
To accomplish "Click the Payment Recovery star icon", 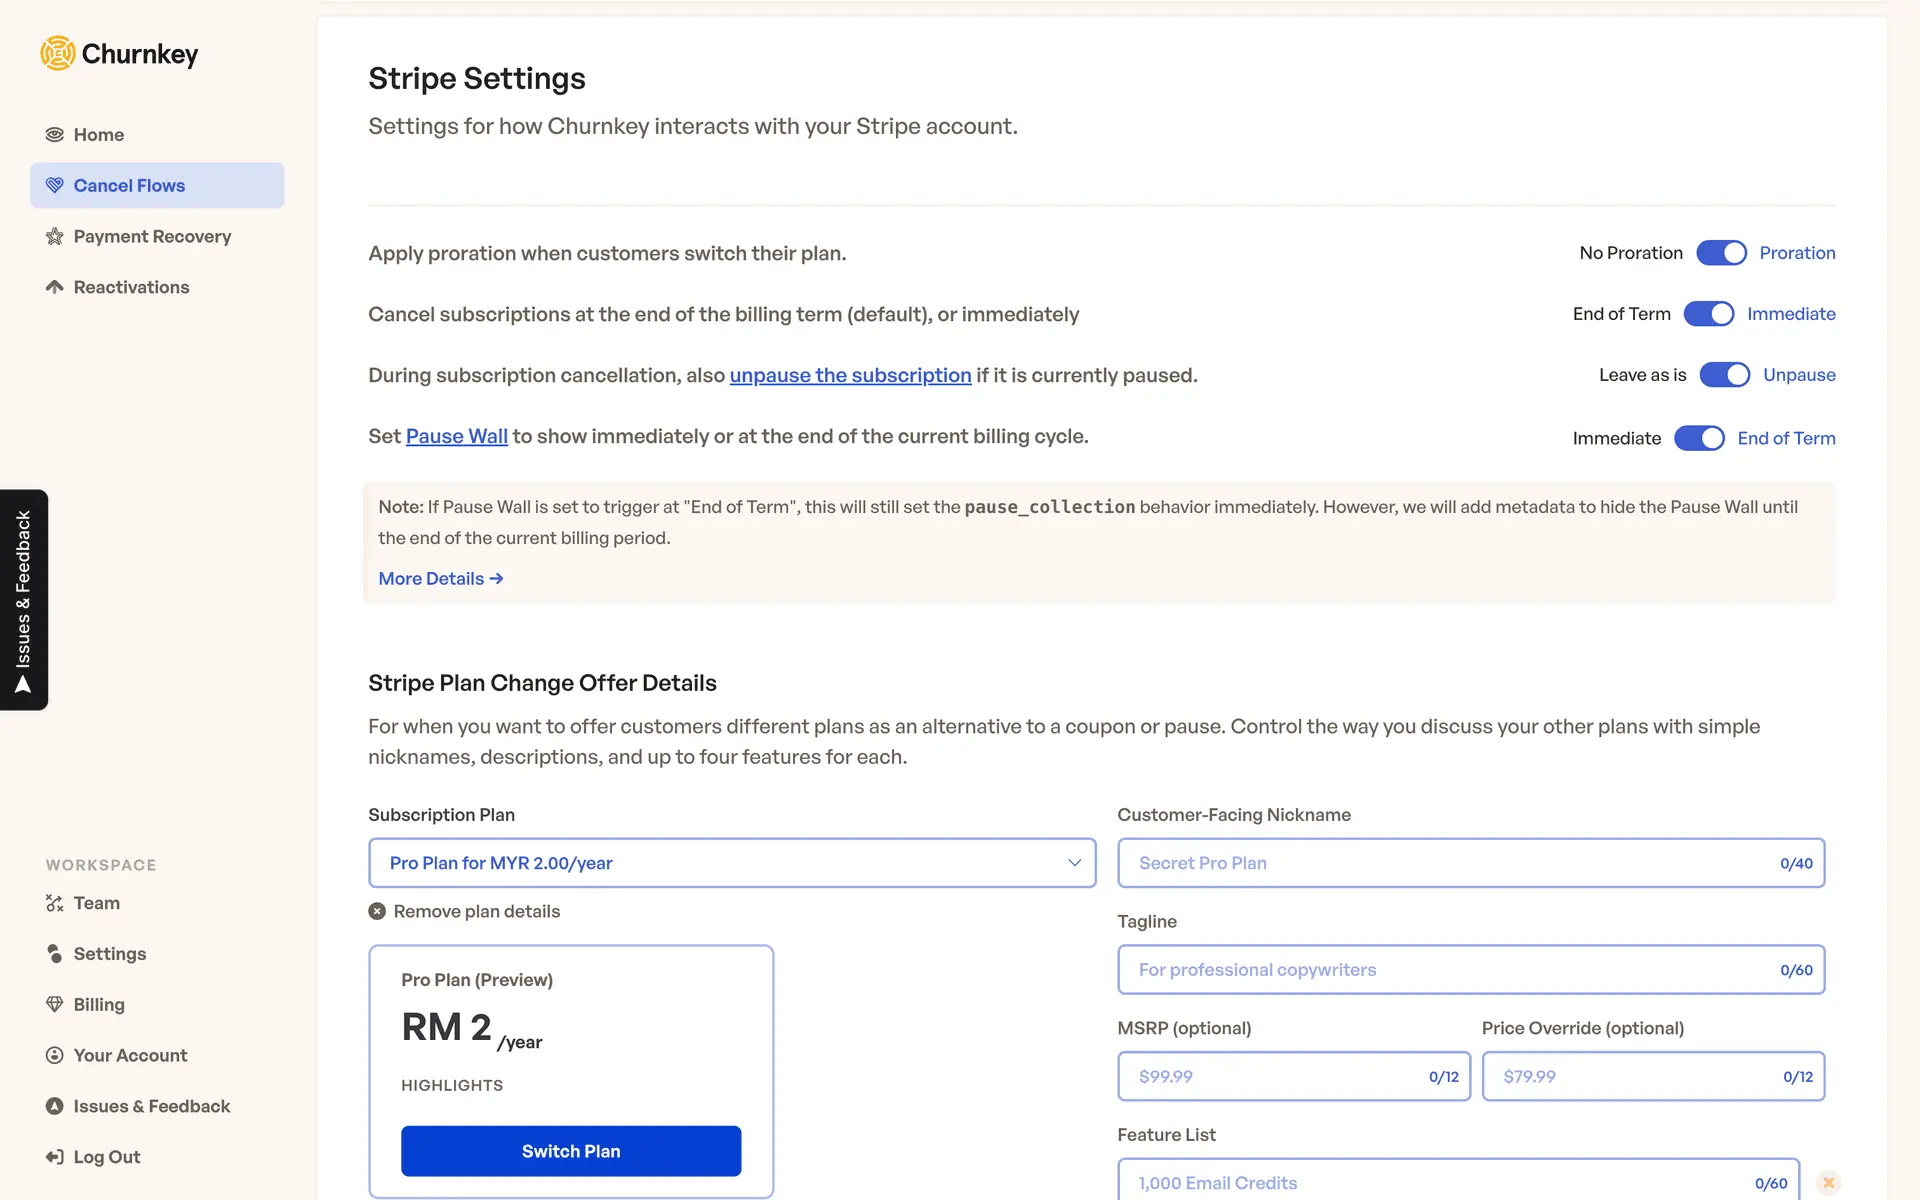I will tap(55, 236).
